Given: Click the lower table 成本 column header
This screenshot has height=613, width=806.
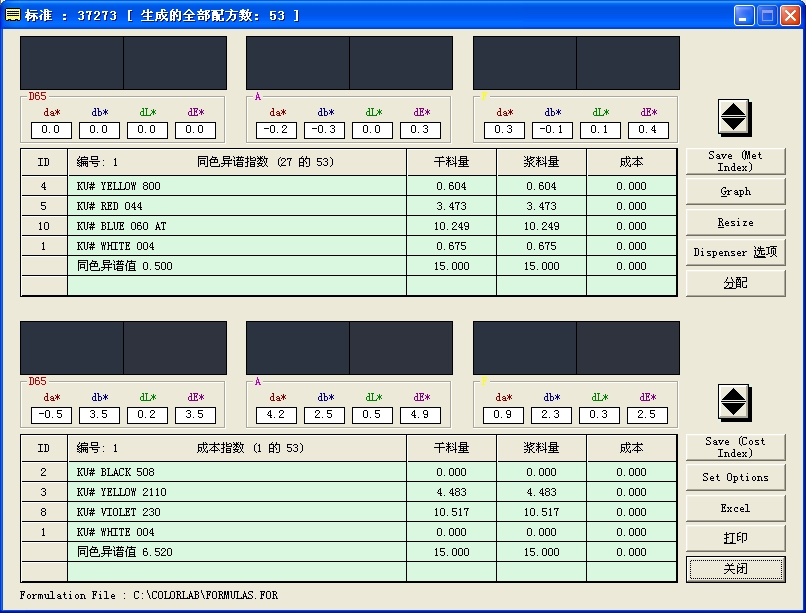Looking at the screenshot, I should [631, 448].
